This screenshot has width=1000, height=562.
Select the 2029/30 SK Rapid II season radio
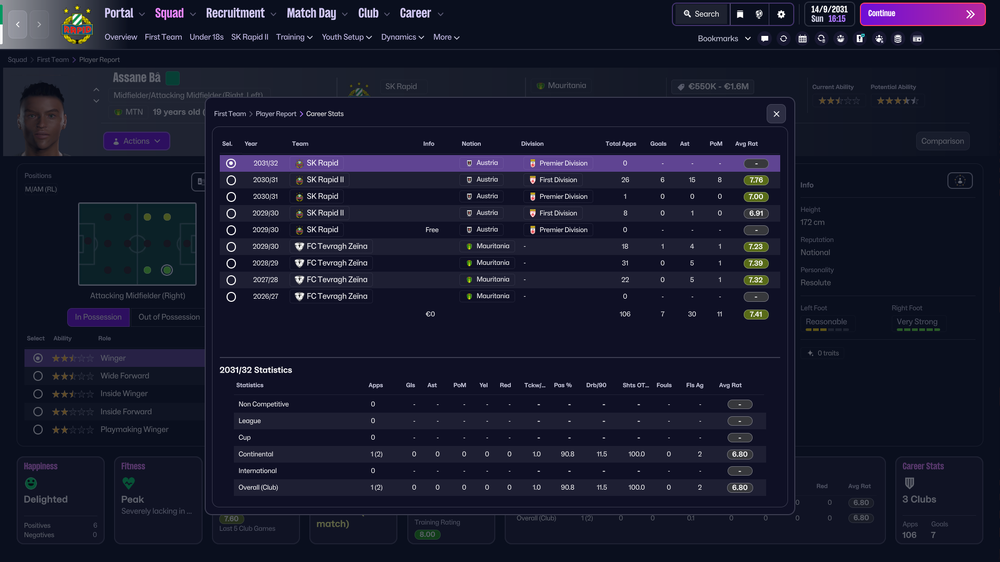tap(231, 213)
